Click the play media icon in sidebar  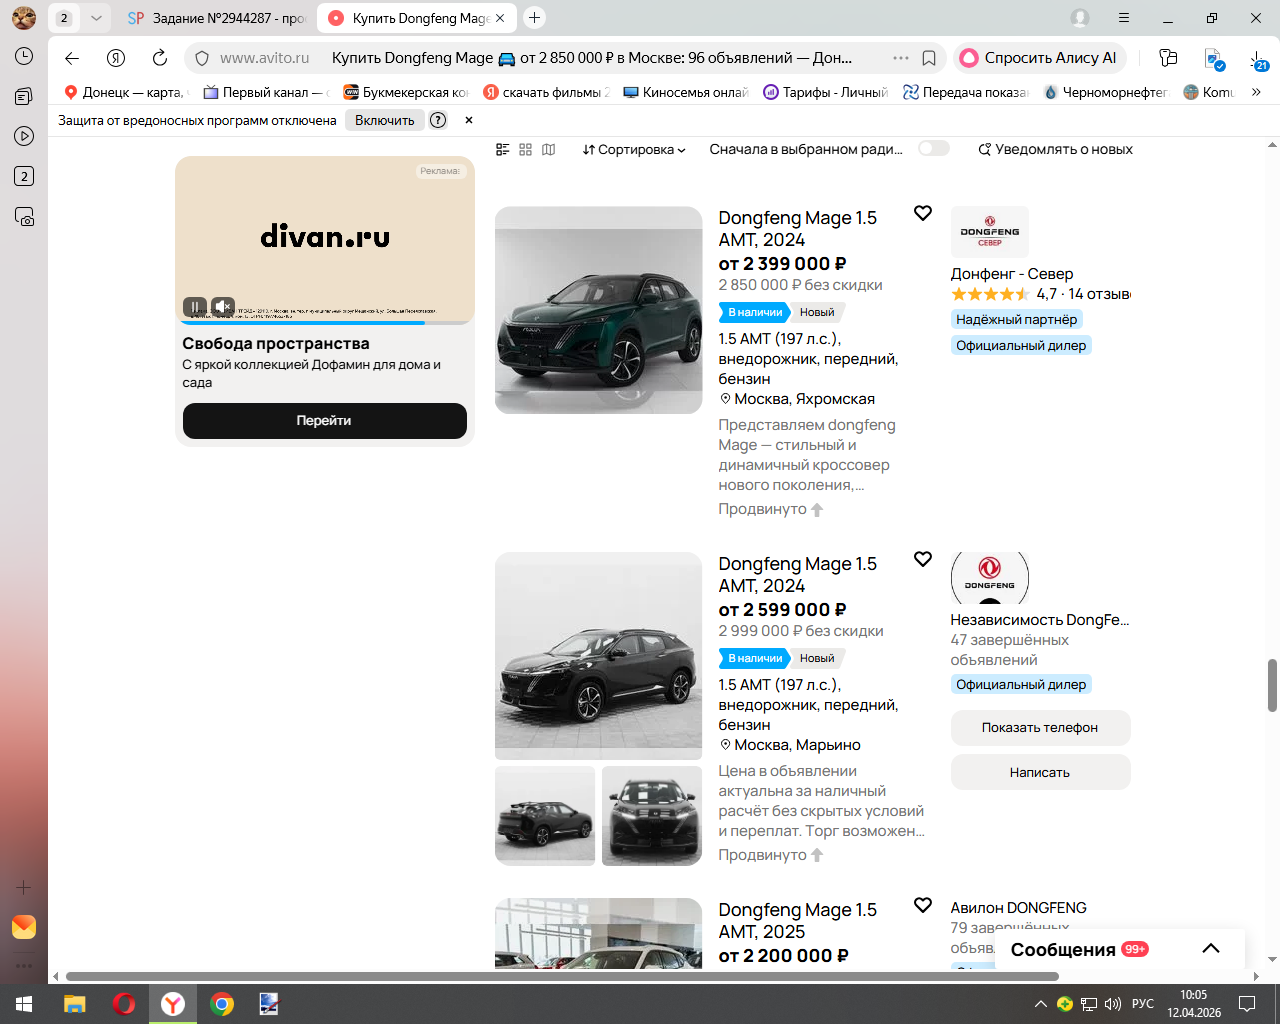[24, 136]
